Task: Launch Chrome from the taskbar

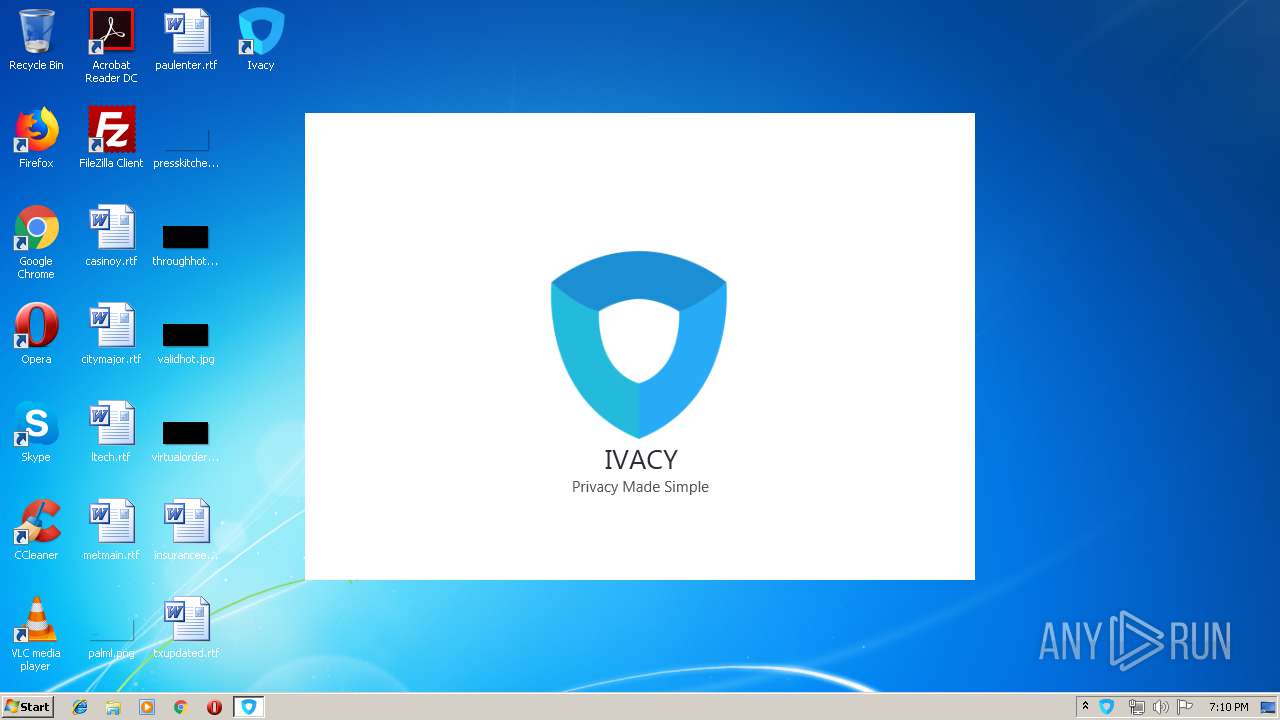Action: pyautogui.click(x=181, y=707)
